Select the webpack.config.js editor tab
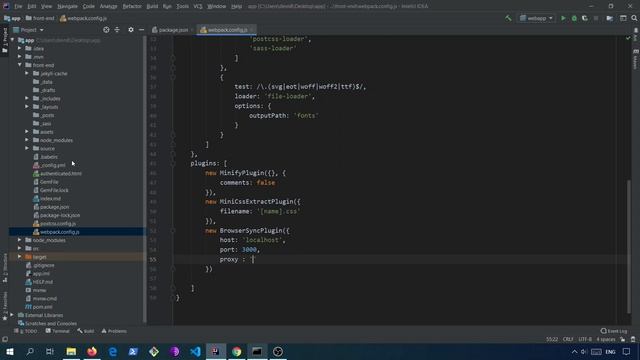 pos(227,30)
